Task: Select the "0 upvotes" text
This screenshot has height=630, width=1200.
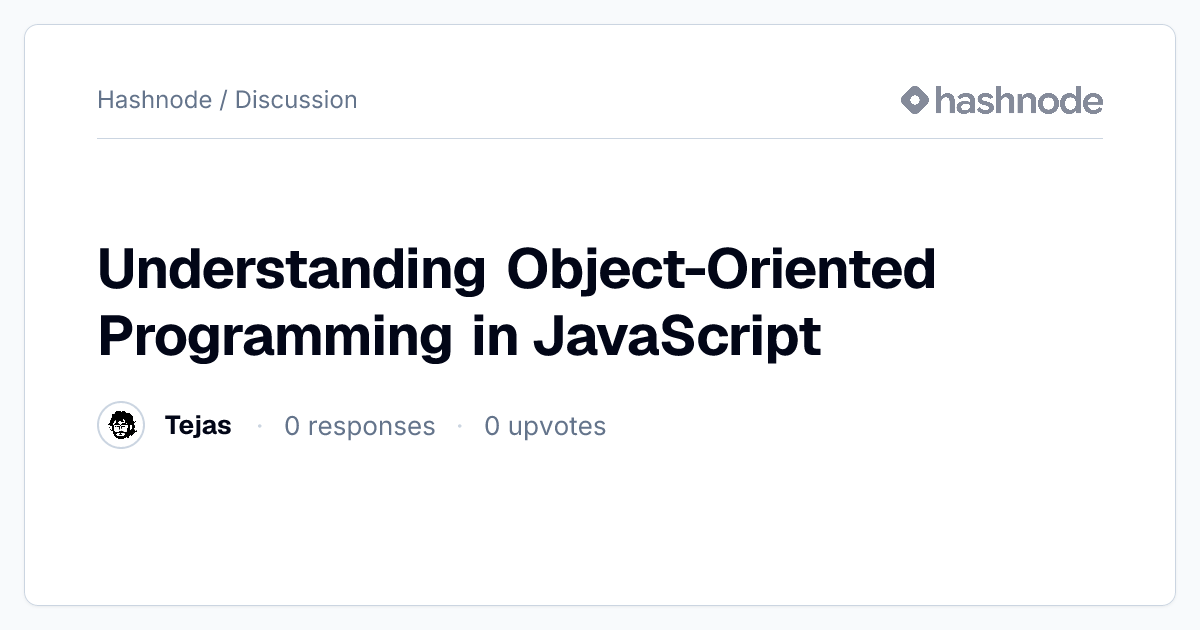Action: 545,427
